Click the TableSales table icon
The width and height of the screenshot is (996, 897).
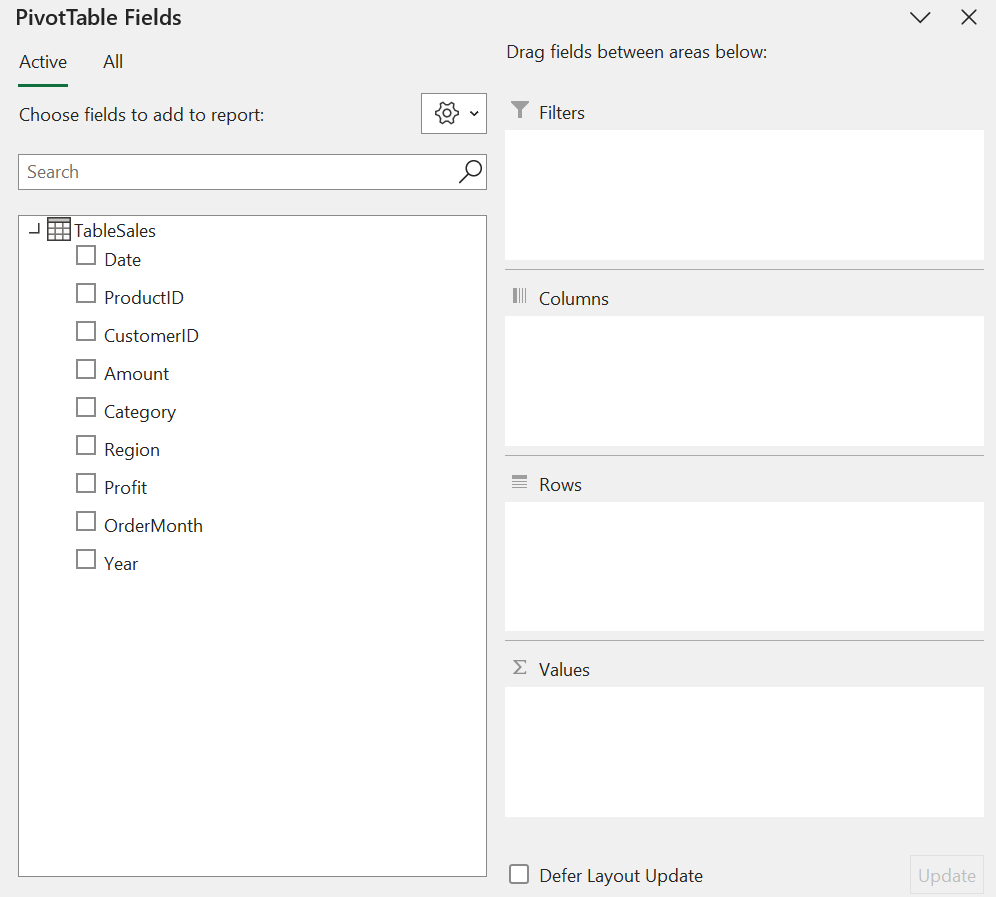pos(59,230)
